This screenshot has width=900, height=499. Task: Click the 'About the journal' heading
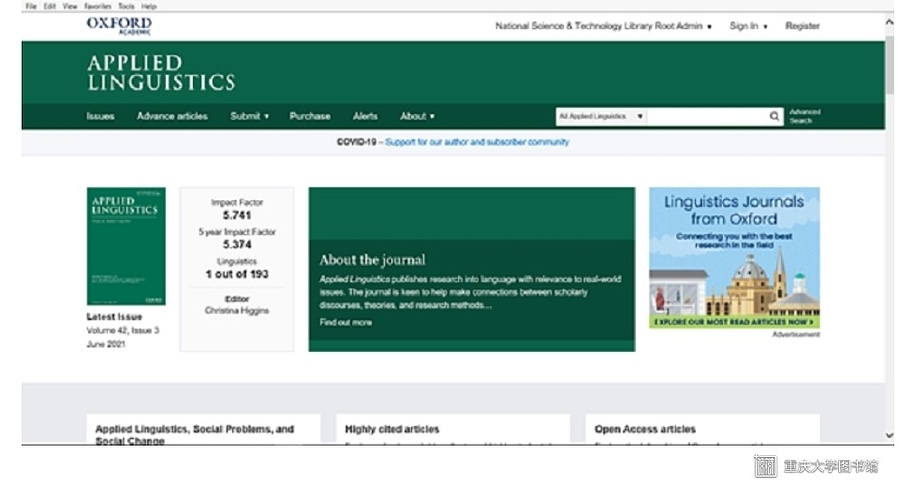coord(373,260)
